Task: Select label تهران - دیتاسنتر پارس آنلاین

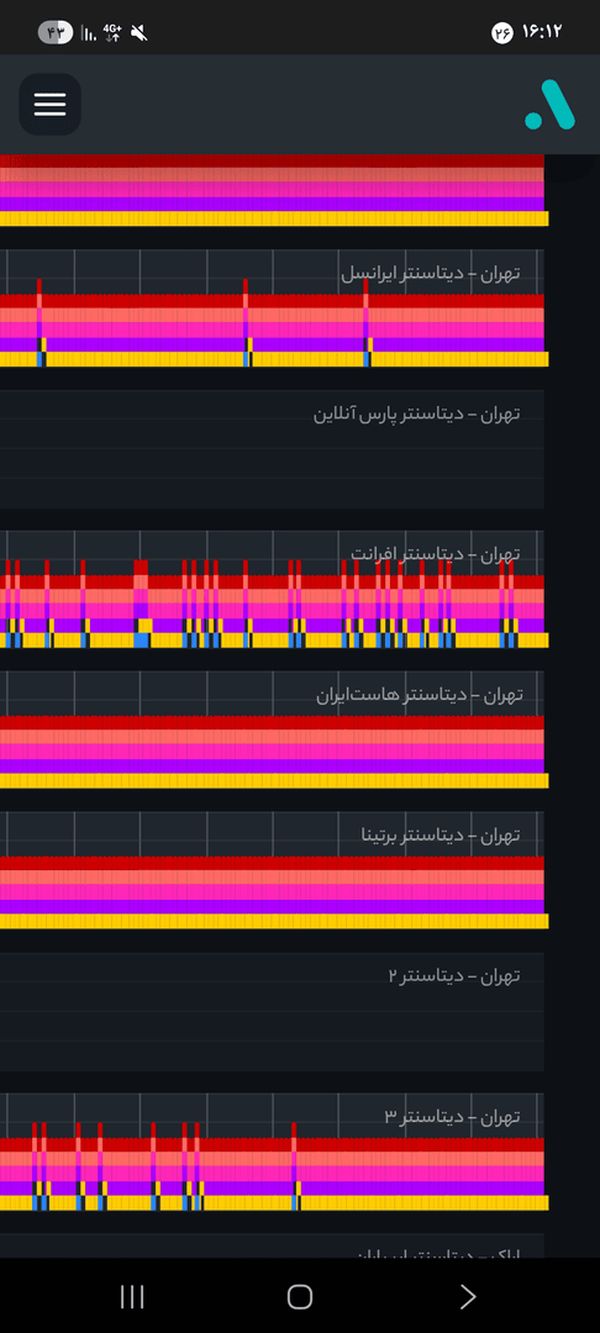Action: tap(417, 413)
